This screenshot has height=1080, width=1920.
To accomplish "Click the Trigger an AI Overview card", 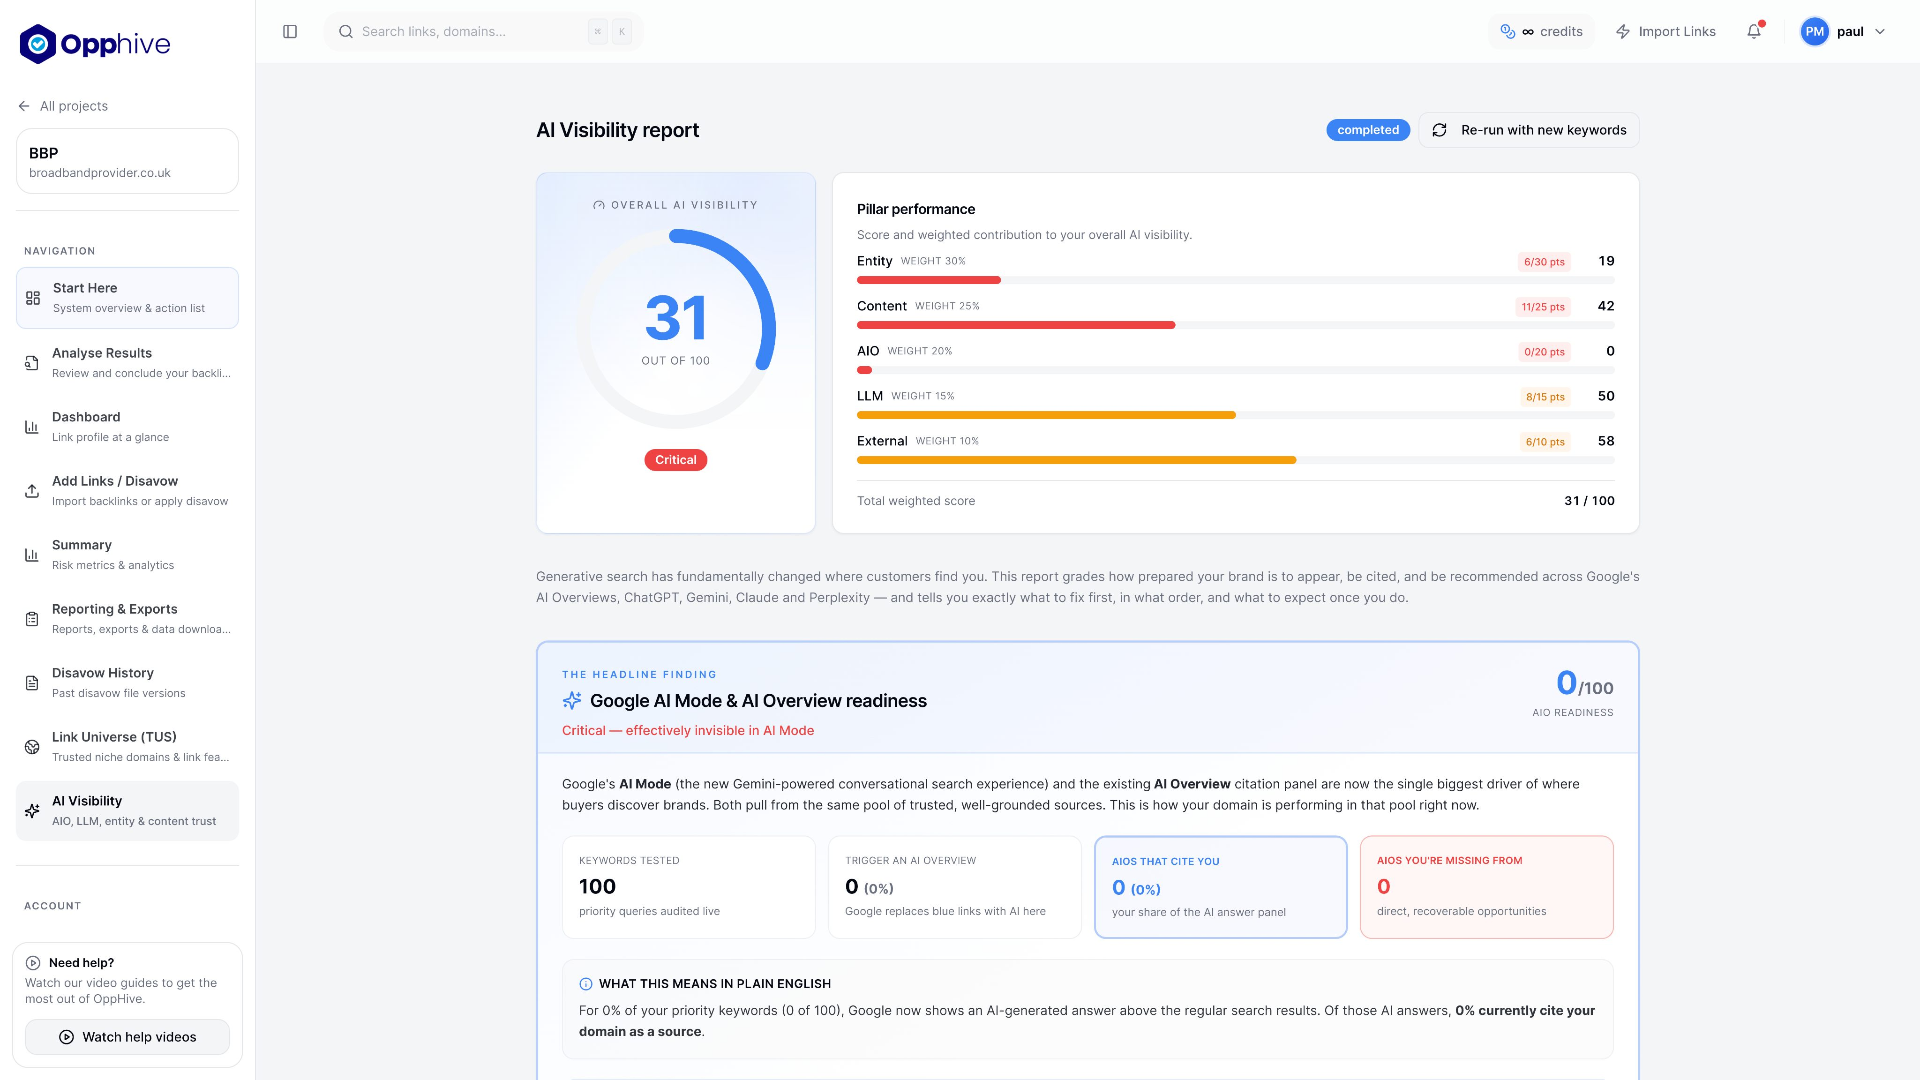I will click(955, 887).
